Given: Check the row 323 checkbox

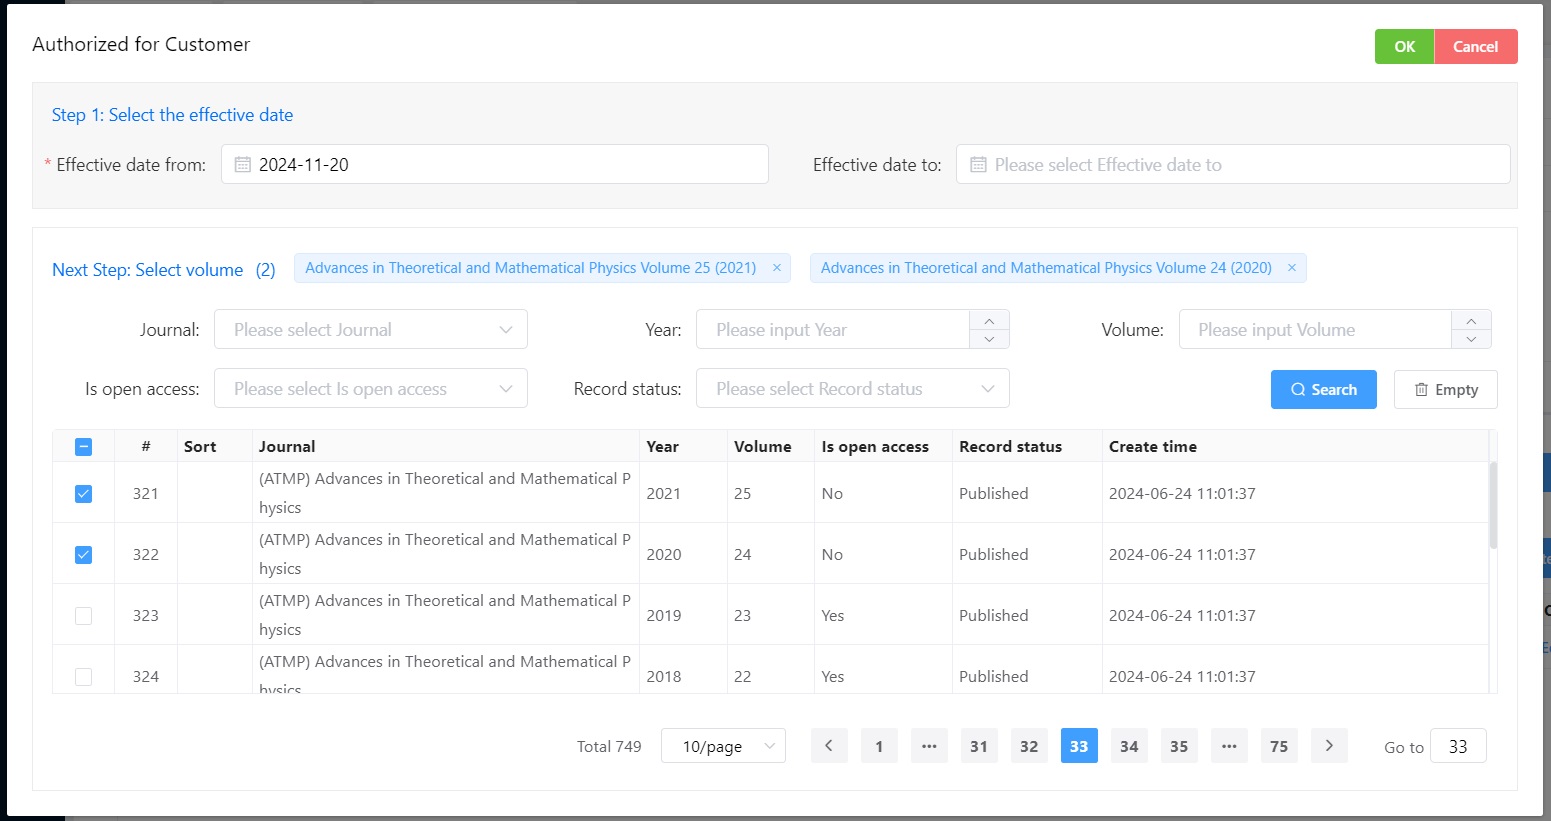Looking at the screenshot, I should click(83, 616).
